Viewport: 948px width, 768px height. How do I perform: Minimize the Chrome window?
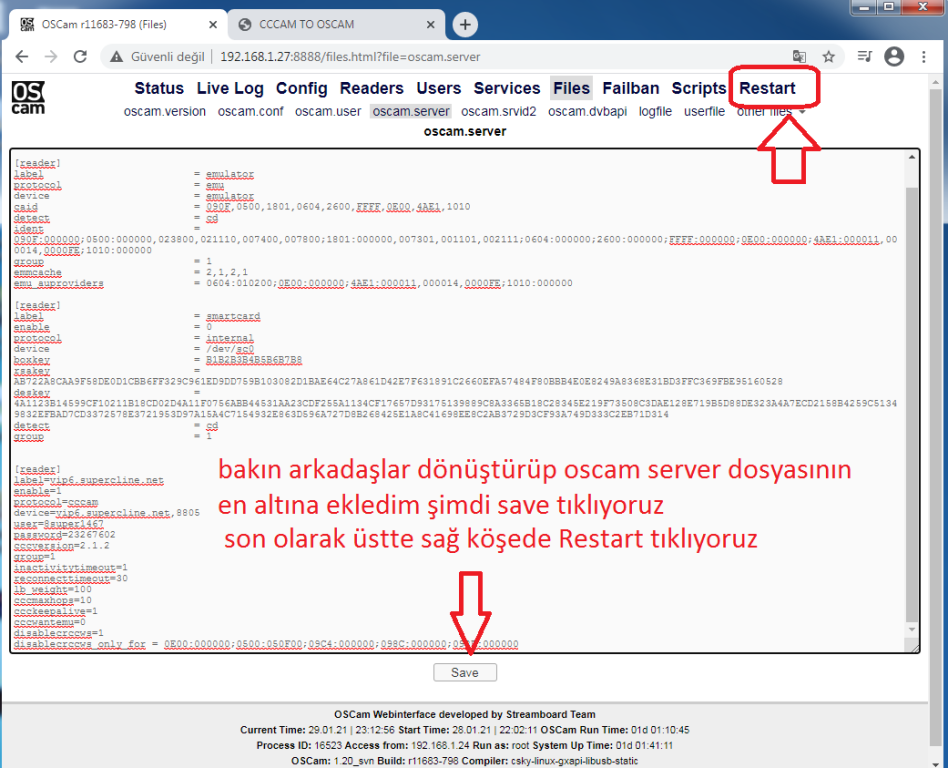(x=865, y=7)
